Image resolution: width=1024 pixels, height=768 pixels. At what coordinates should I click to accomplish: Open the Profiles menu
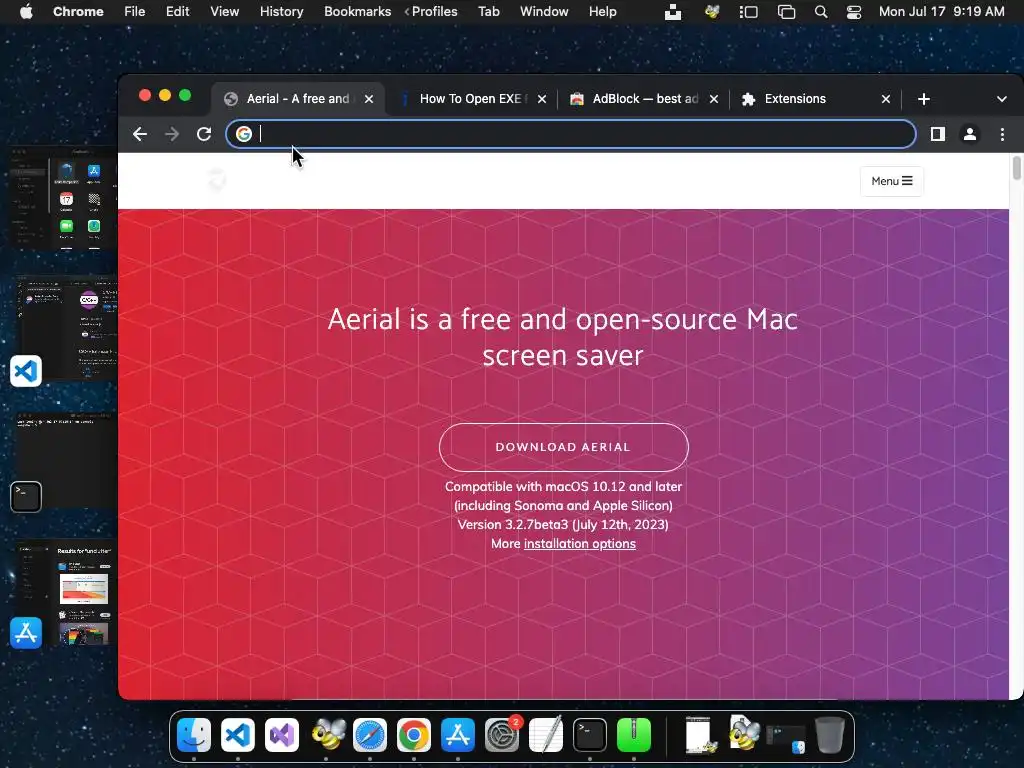pyautogui.click(x=434, y=12)
